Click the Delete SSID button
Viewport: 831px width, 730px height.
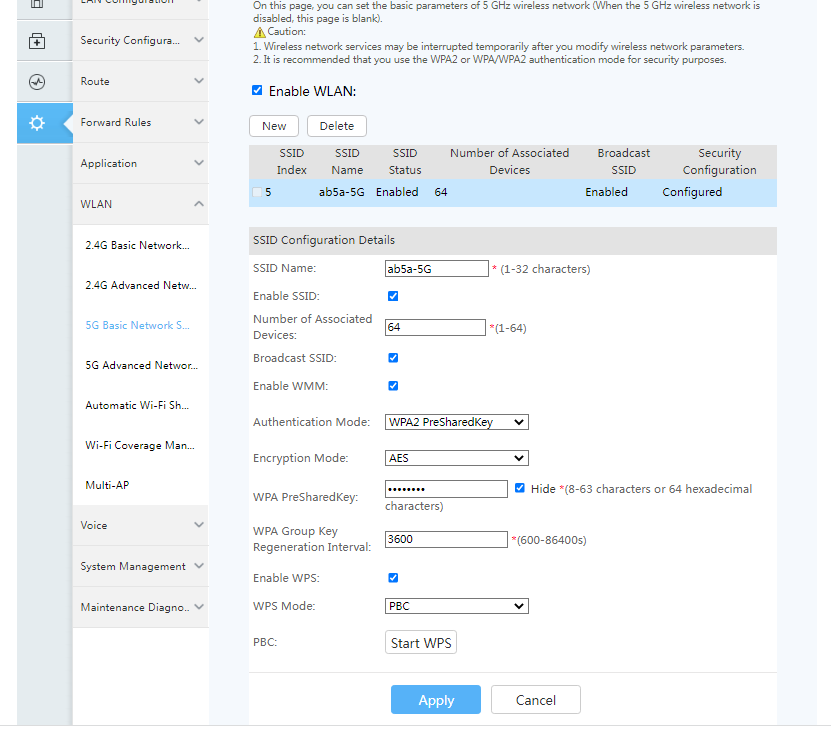337,126
